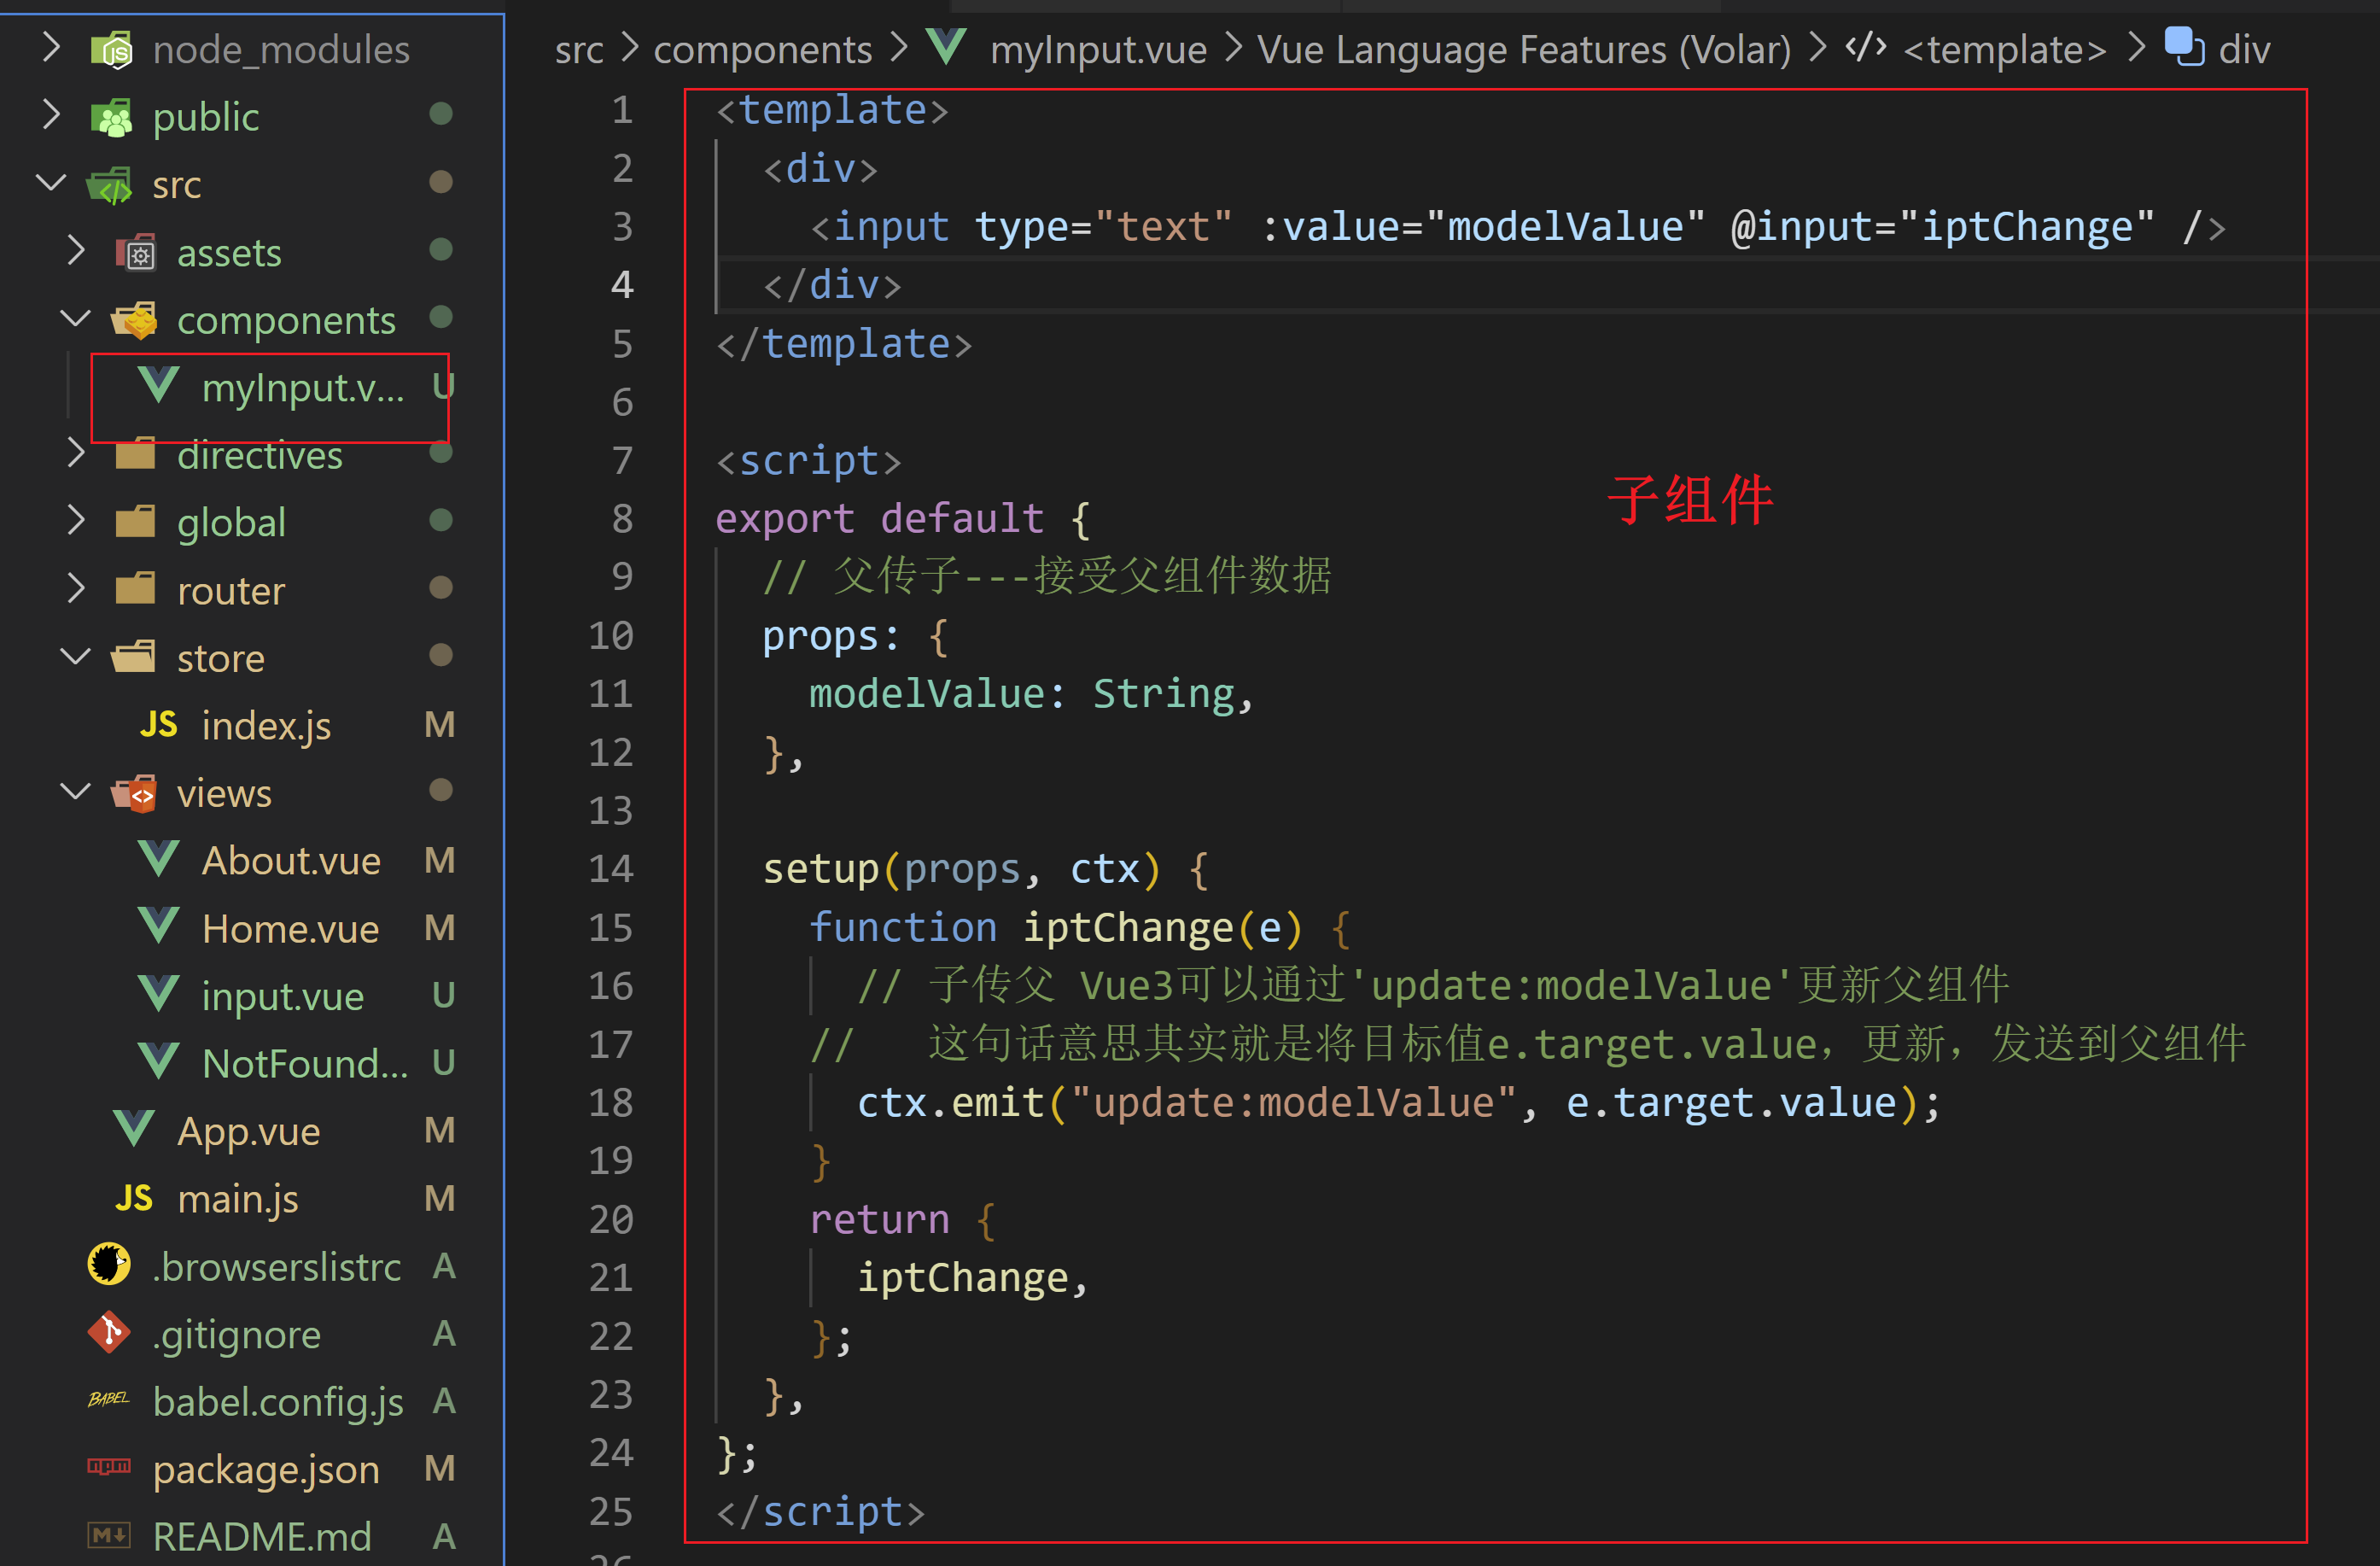This screenshot has height=1566, width=2380.
Task: Click the div symbol icon in the breadcrumb
Action: pos(2186,47)
